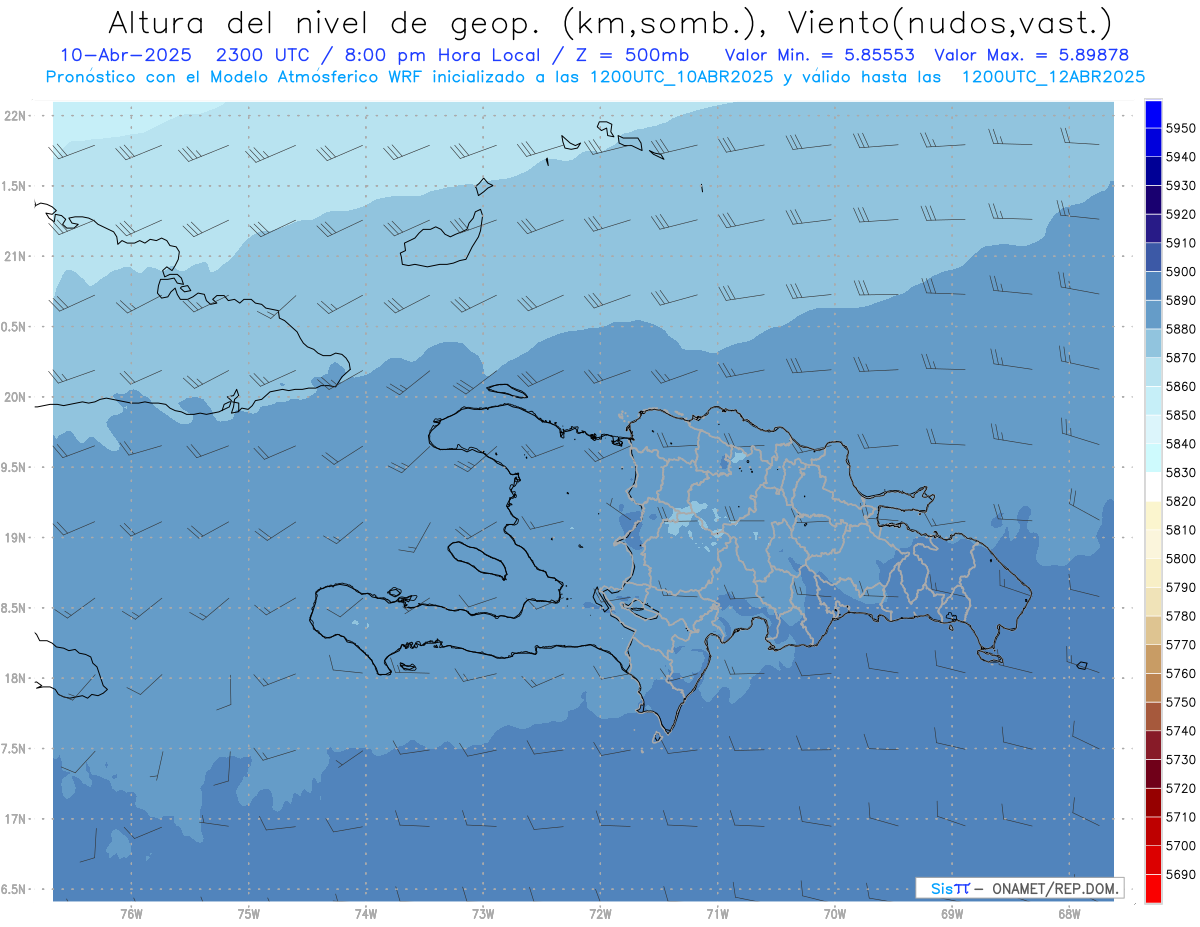Click the '74W' longitude label
This screenshot has width=1200, height=927.
pyautogui.click(x=366, y=914)
